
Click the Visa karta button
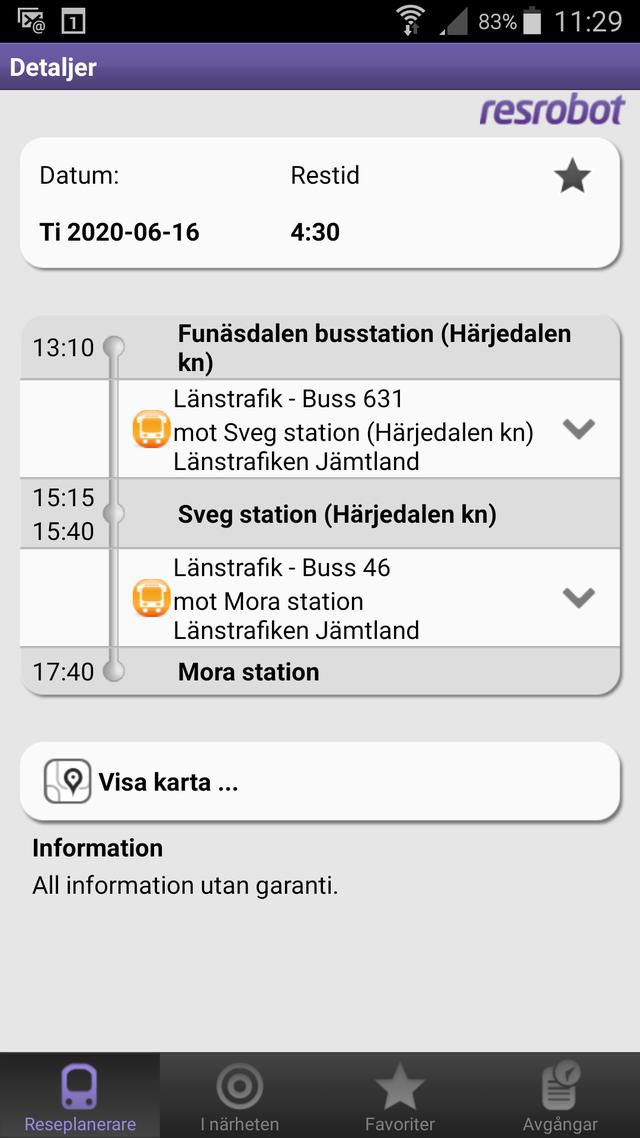[x=320, y=782]
